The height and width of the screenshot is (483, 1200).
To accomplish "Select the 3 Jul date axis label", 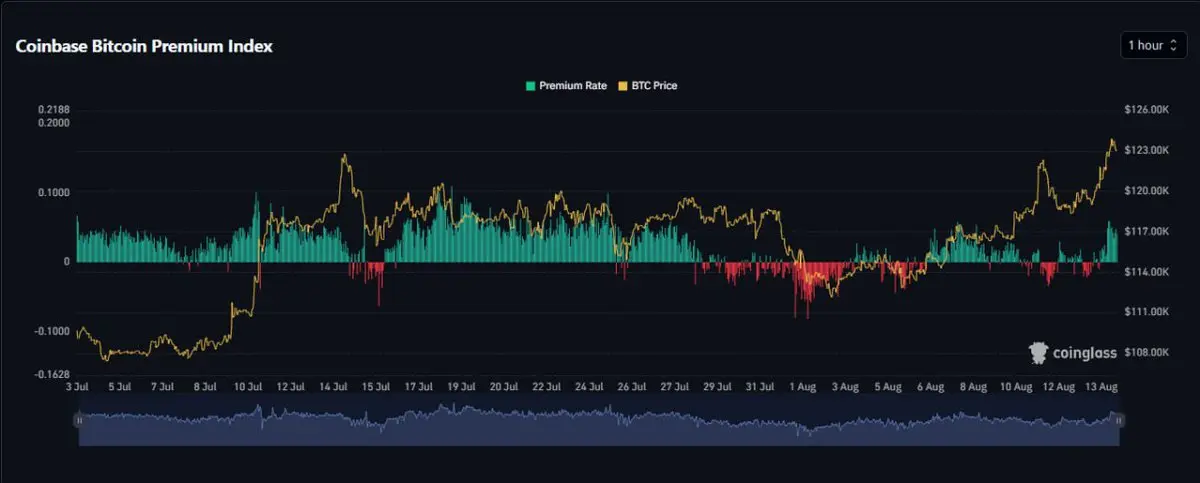I will [x=77, y=386].
